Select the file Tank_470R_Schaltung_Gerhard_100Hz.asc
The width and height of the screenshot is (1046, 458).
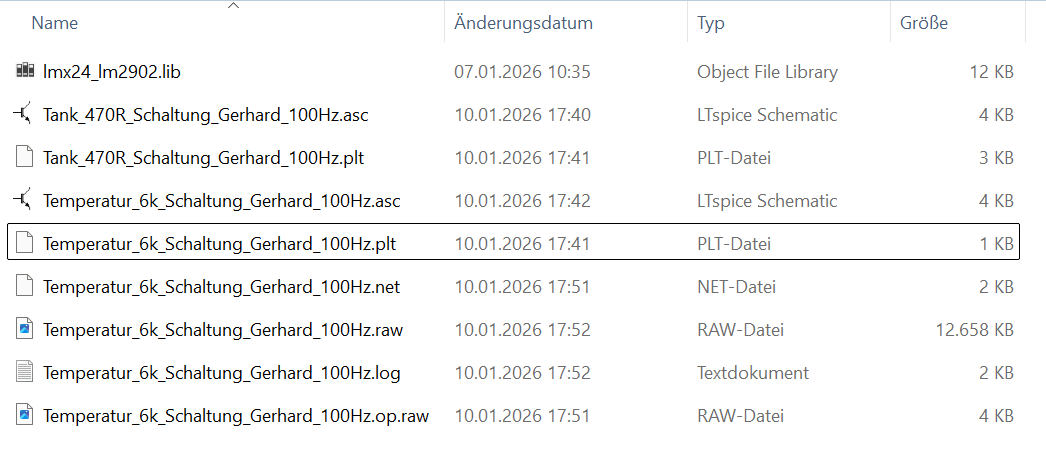(x=205, y=115)
